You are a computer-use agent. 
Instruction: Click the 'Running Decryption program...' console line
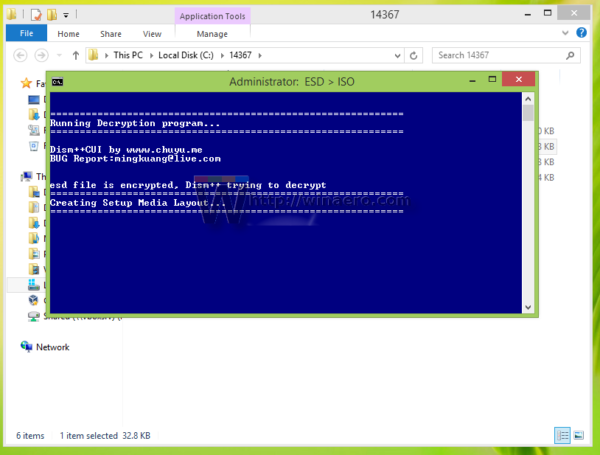click(135, 123)
